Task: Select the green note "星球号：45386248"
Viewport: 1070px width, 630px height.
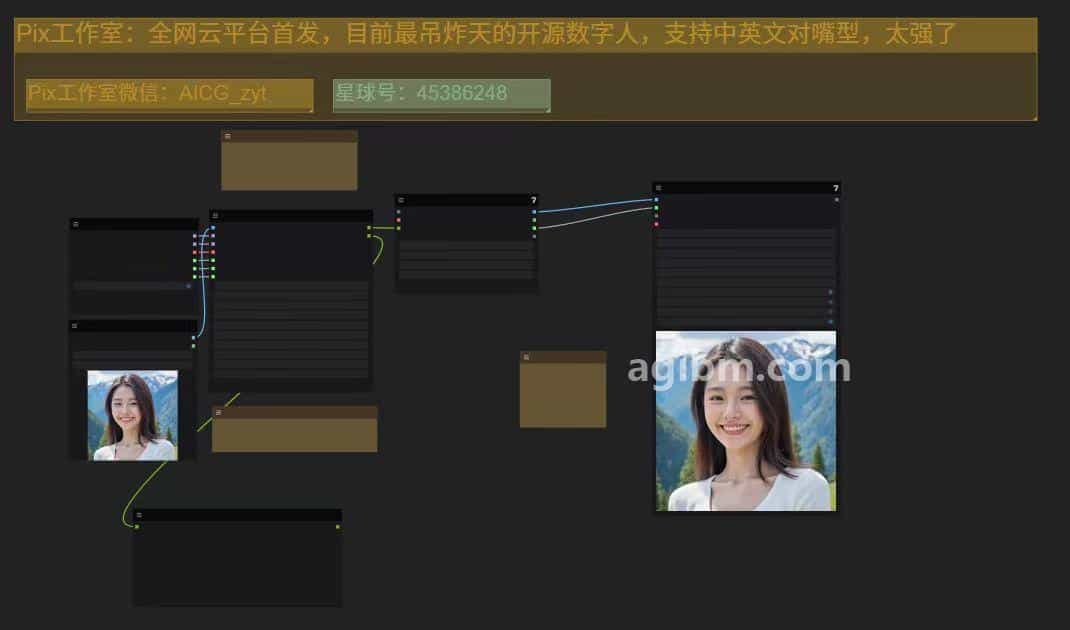Action: click(x=441, y=94)
